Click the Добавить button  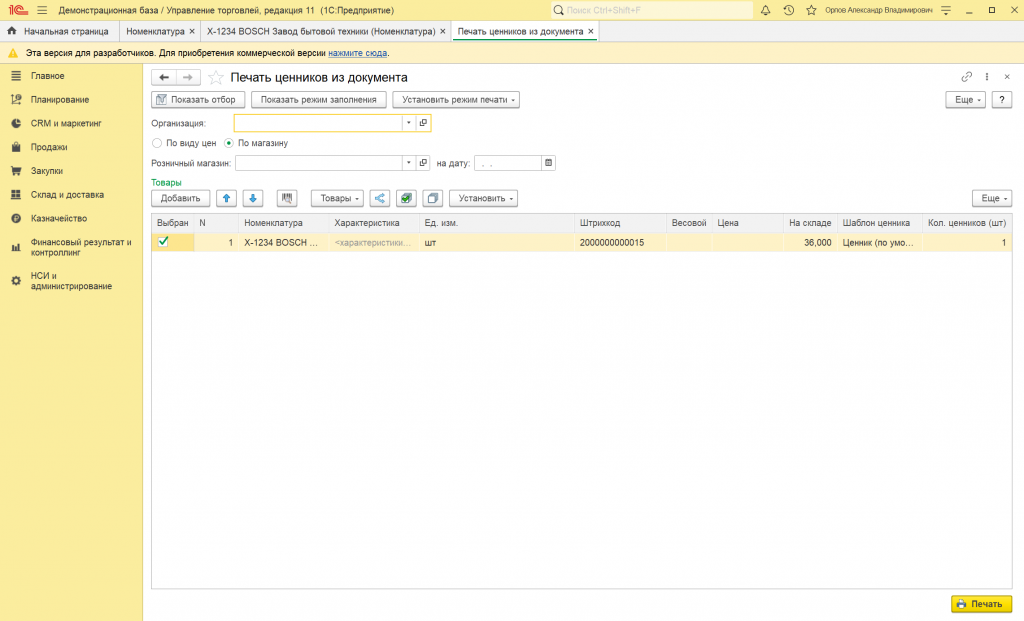pyautogui.click(x=180, y=199)
